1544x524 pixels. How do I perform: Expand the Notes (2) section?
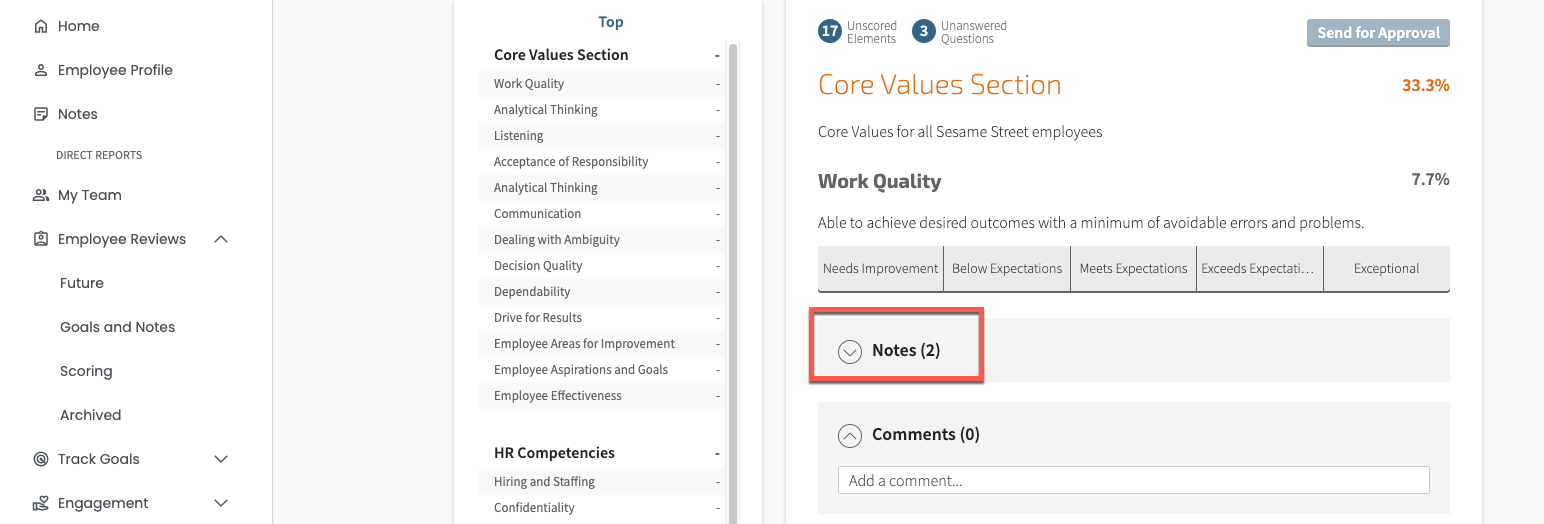click(850, 351)
